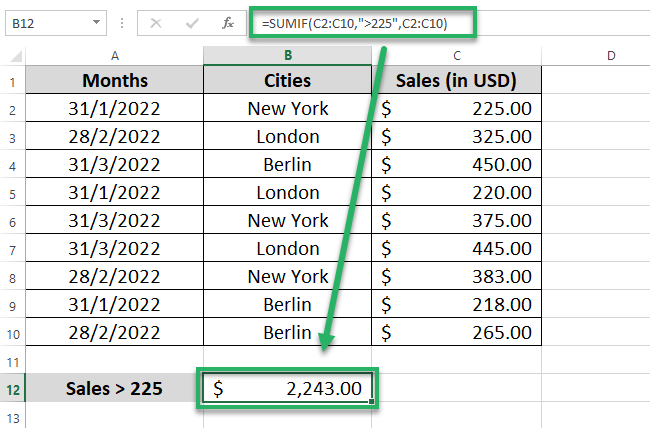Select row 5 header
This screenshot has height=428, width=650.
pos(12,194)
